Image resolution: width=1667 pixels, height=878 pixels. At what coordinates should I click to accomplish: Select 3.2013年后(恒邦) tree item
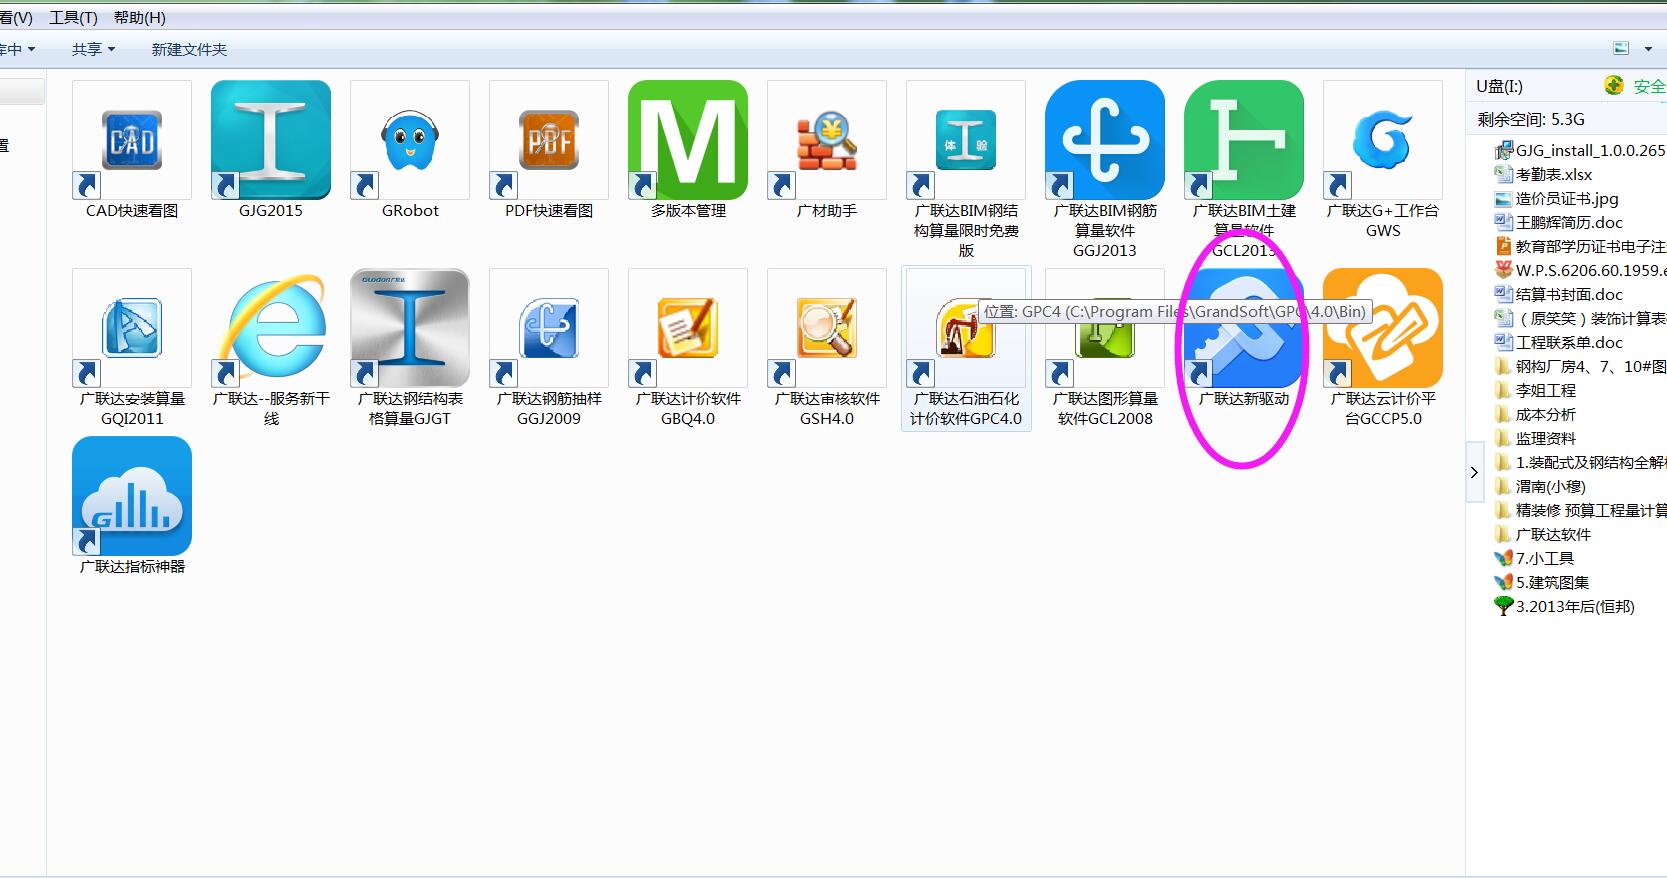coord(1564,606)
